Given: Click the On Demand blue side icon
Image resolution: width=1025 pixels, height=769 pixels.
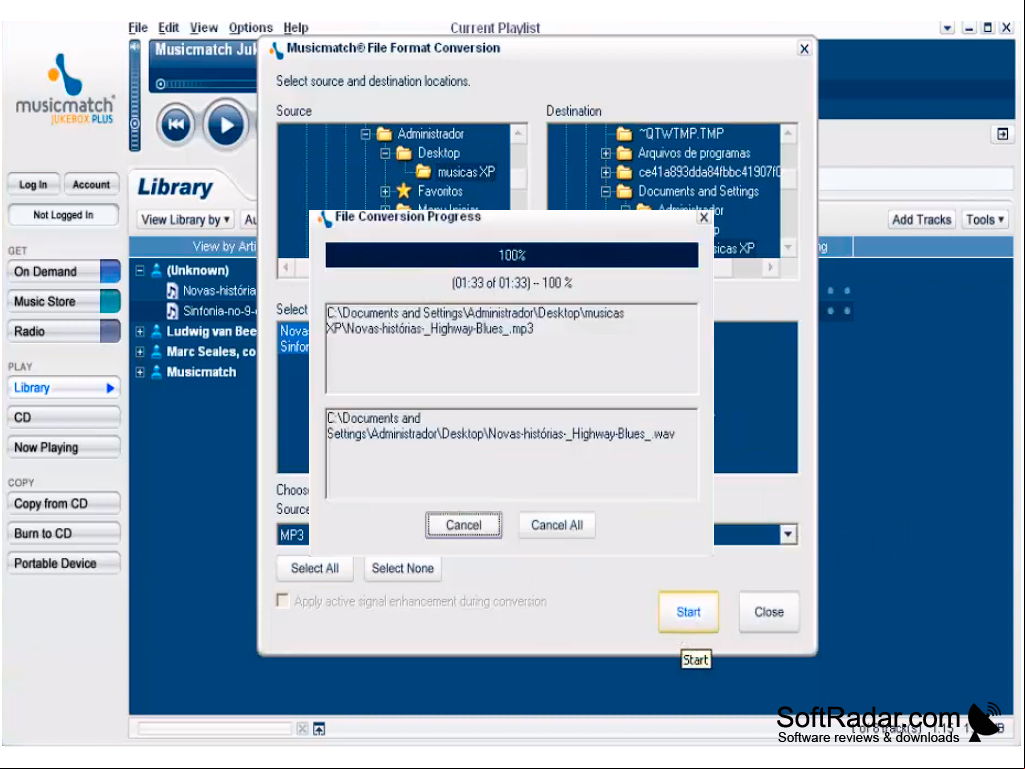Looking at the screenshot, I should 110,271.
